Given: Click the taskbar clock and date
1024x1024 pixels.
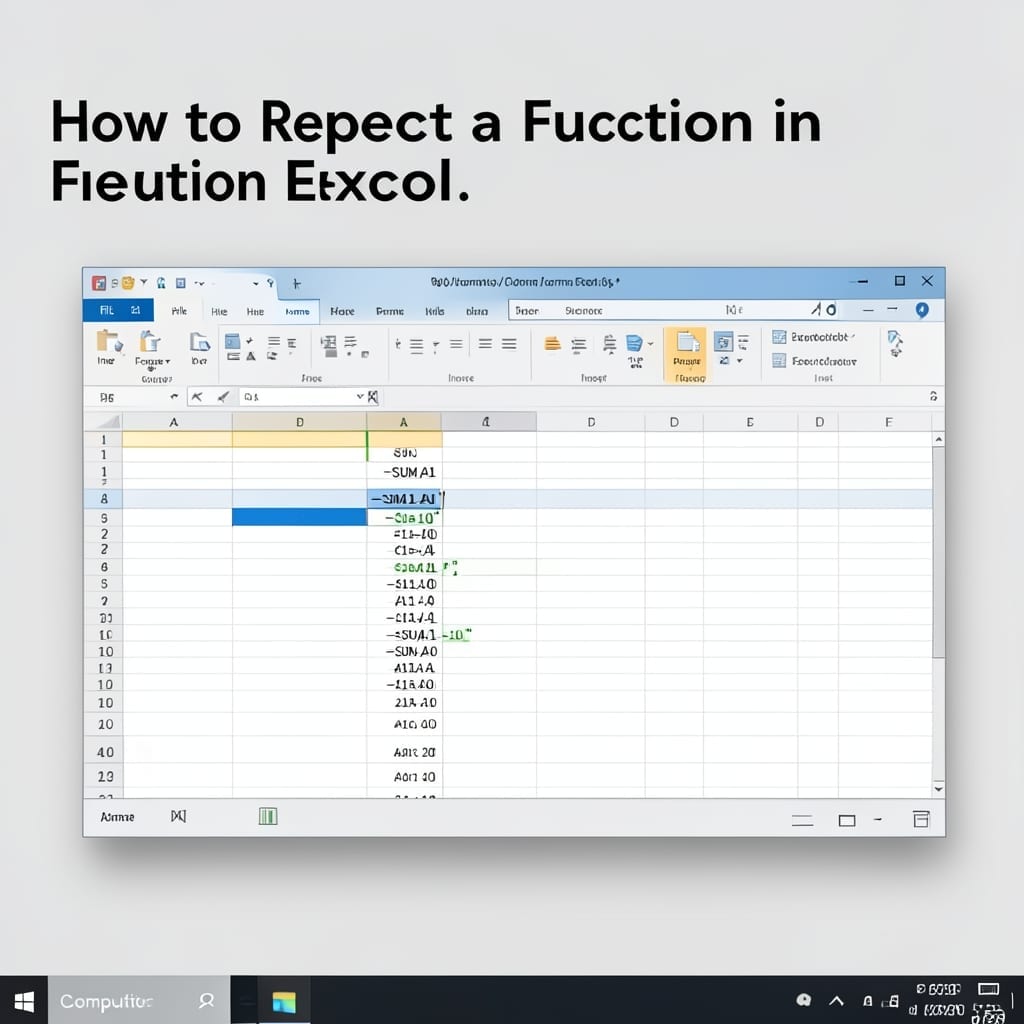Looking at the screenshot, I should point(938,1000).
